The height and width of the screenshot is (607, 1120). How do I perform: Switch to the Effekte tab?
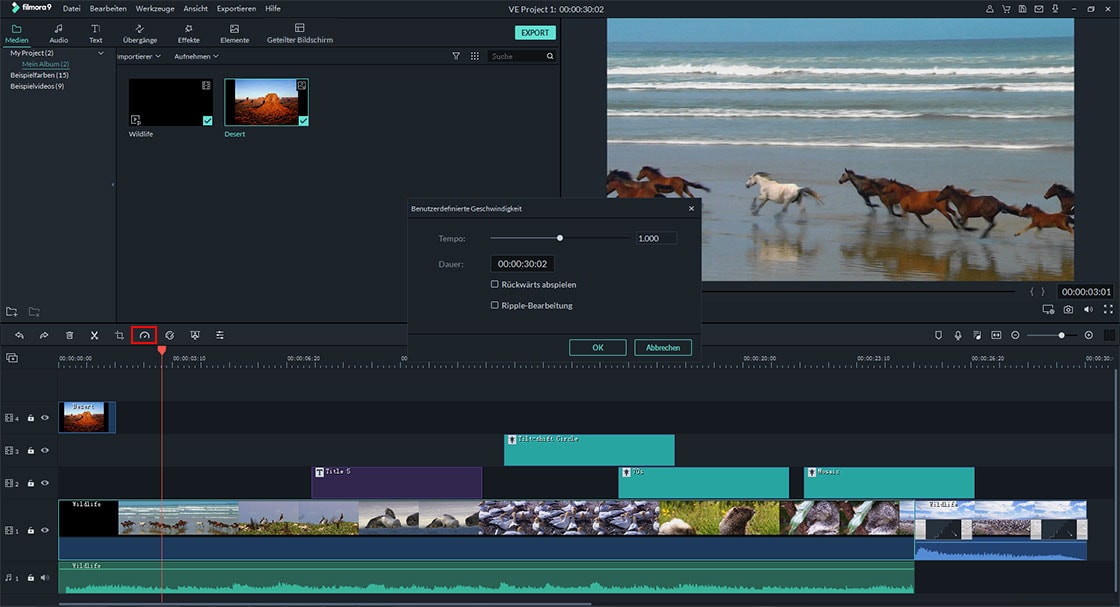coord(189,34)
